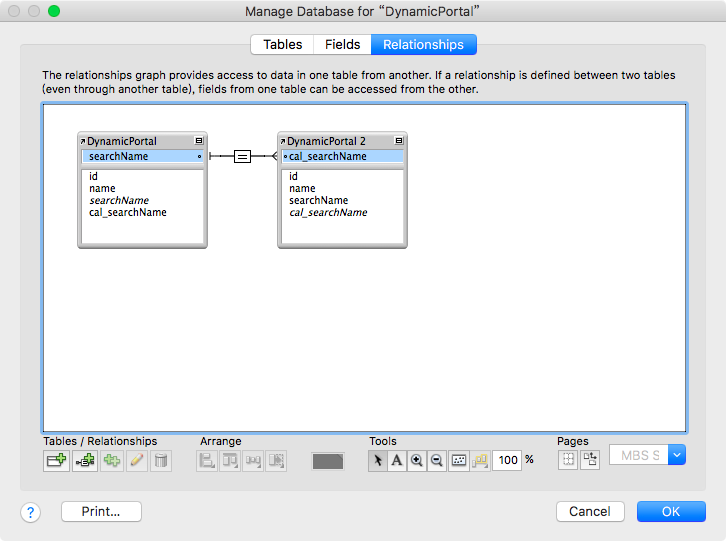This screenshot has width=726, height=541.
Task: Switch to the Fields tab
Action: coord(342,44)
